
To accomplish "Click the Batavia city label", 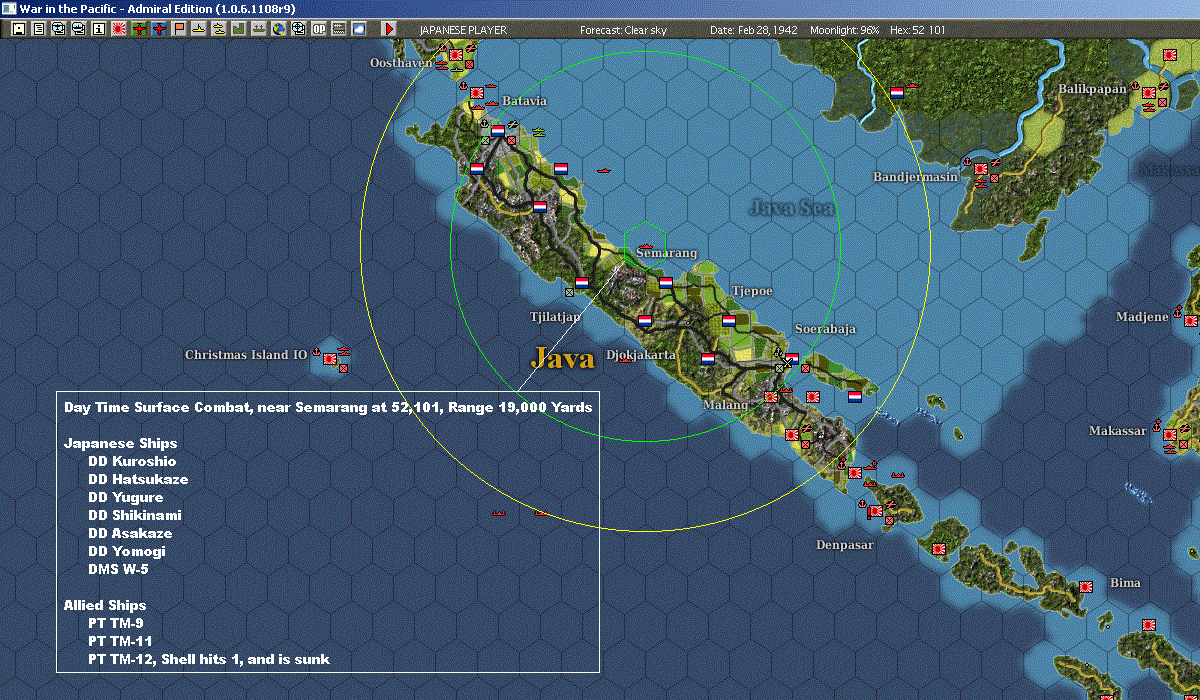I will point(524,101).
